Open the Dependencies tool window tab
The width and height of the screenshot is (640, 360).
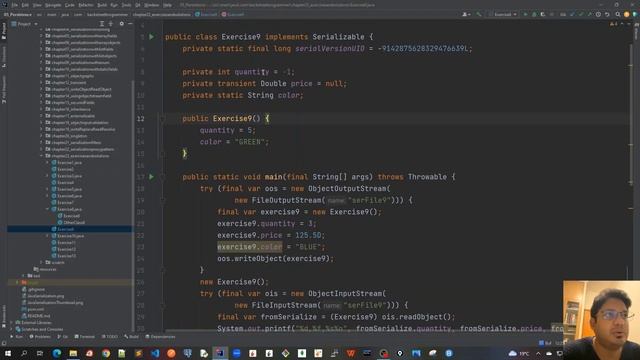pos(160,337)
